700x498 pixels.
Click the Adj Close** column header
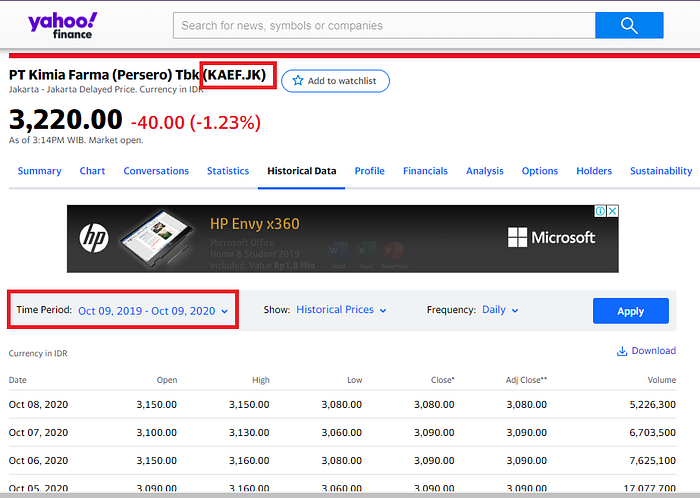click(526, 380)
